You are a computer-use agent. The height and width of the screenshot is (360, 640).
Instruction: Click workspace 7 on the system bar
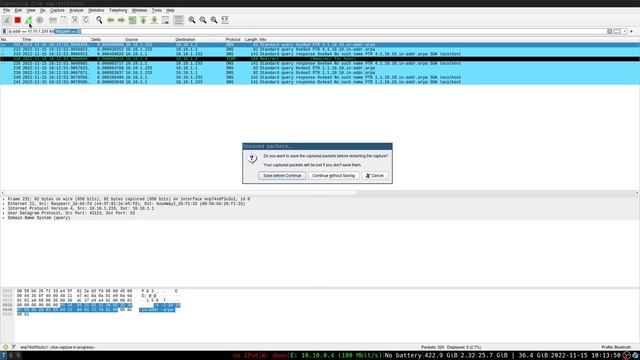(x=4, y=356)
